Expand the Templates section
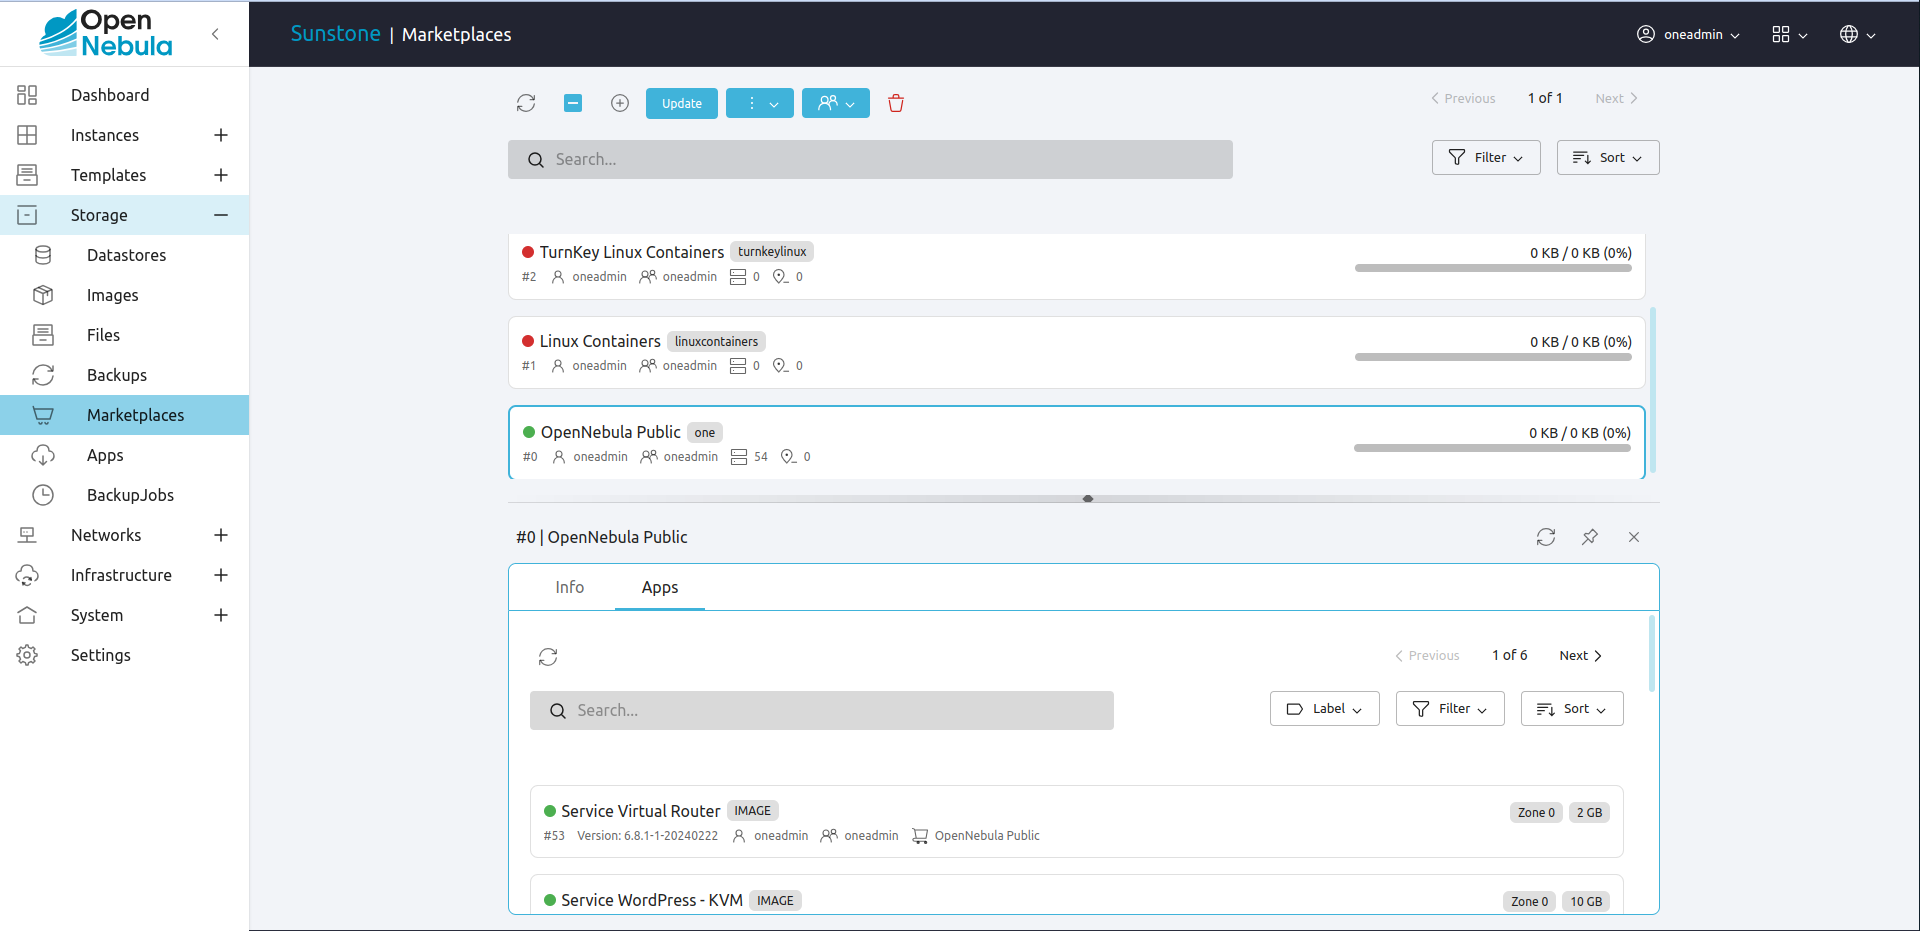1920x931 pixels. pos(221,175)
